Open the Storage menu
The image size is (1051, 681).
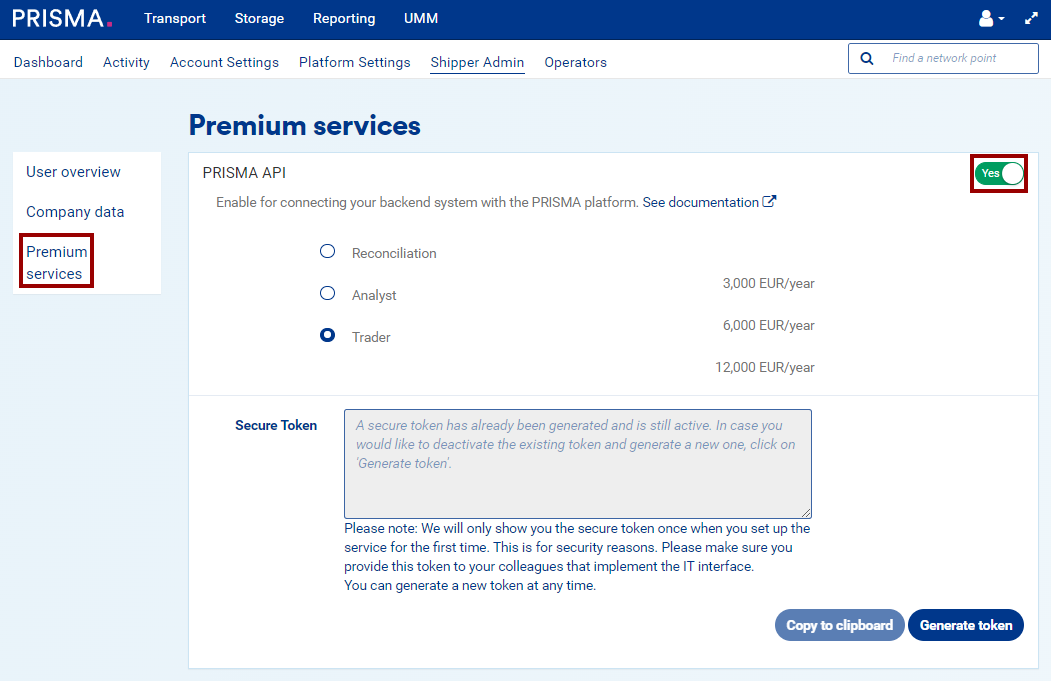click(259, 19)
